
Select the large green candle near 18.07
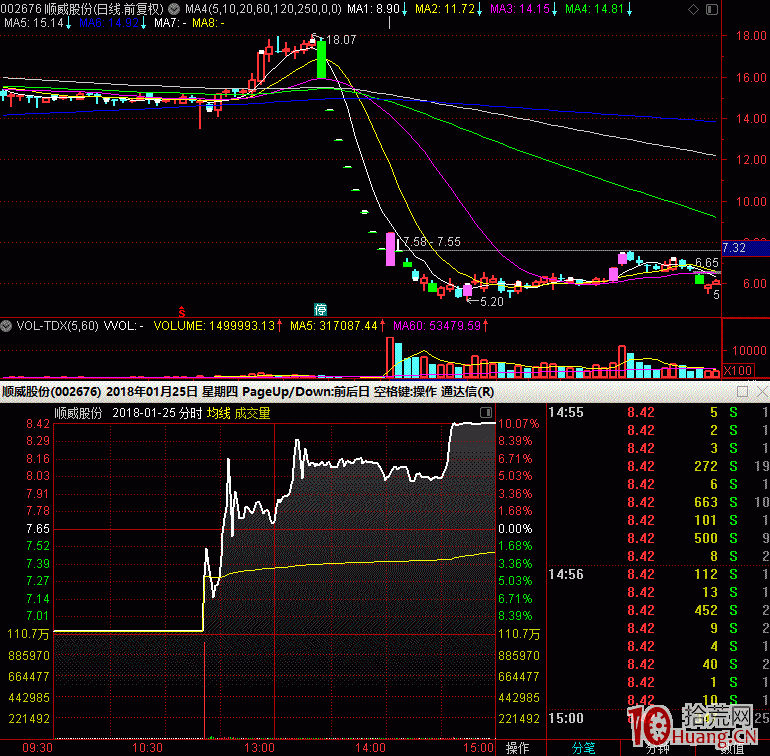click(322, 59)
